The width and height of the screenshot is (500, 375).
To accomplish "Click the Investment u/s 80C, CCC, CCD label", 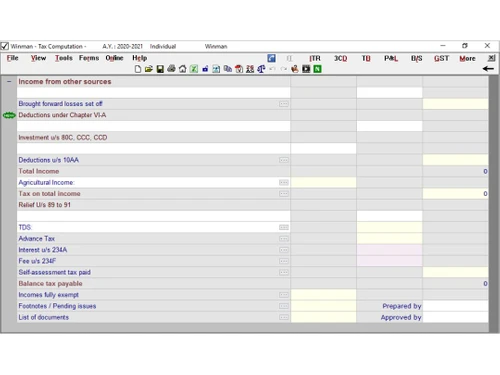I will tap(63, 137).
